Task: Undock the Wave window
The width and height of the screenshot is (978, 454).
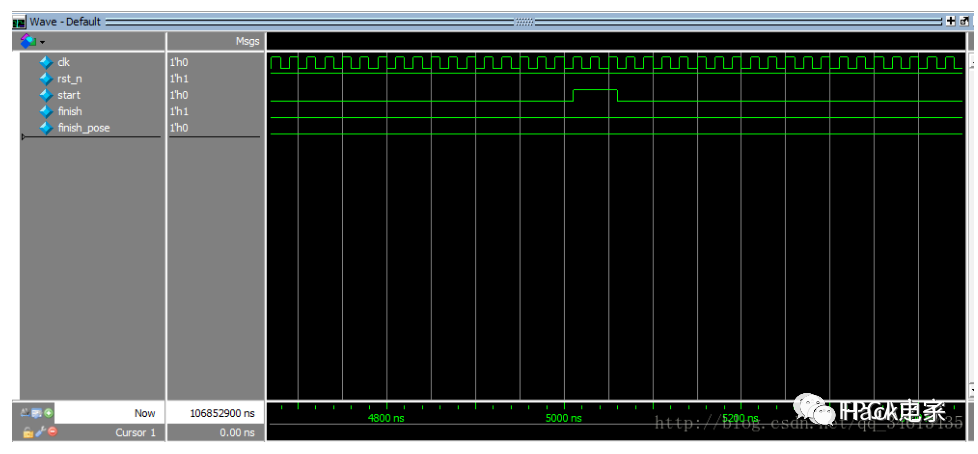Action: pyautogui.click(x=962, y=21)
